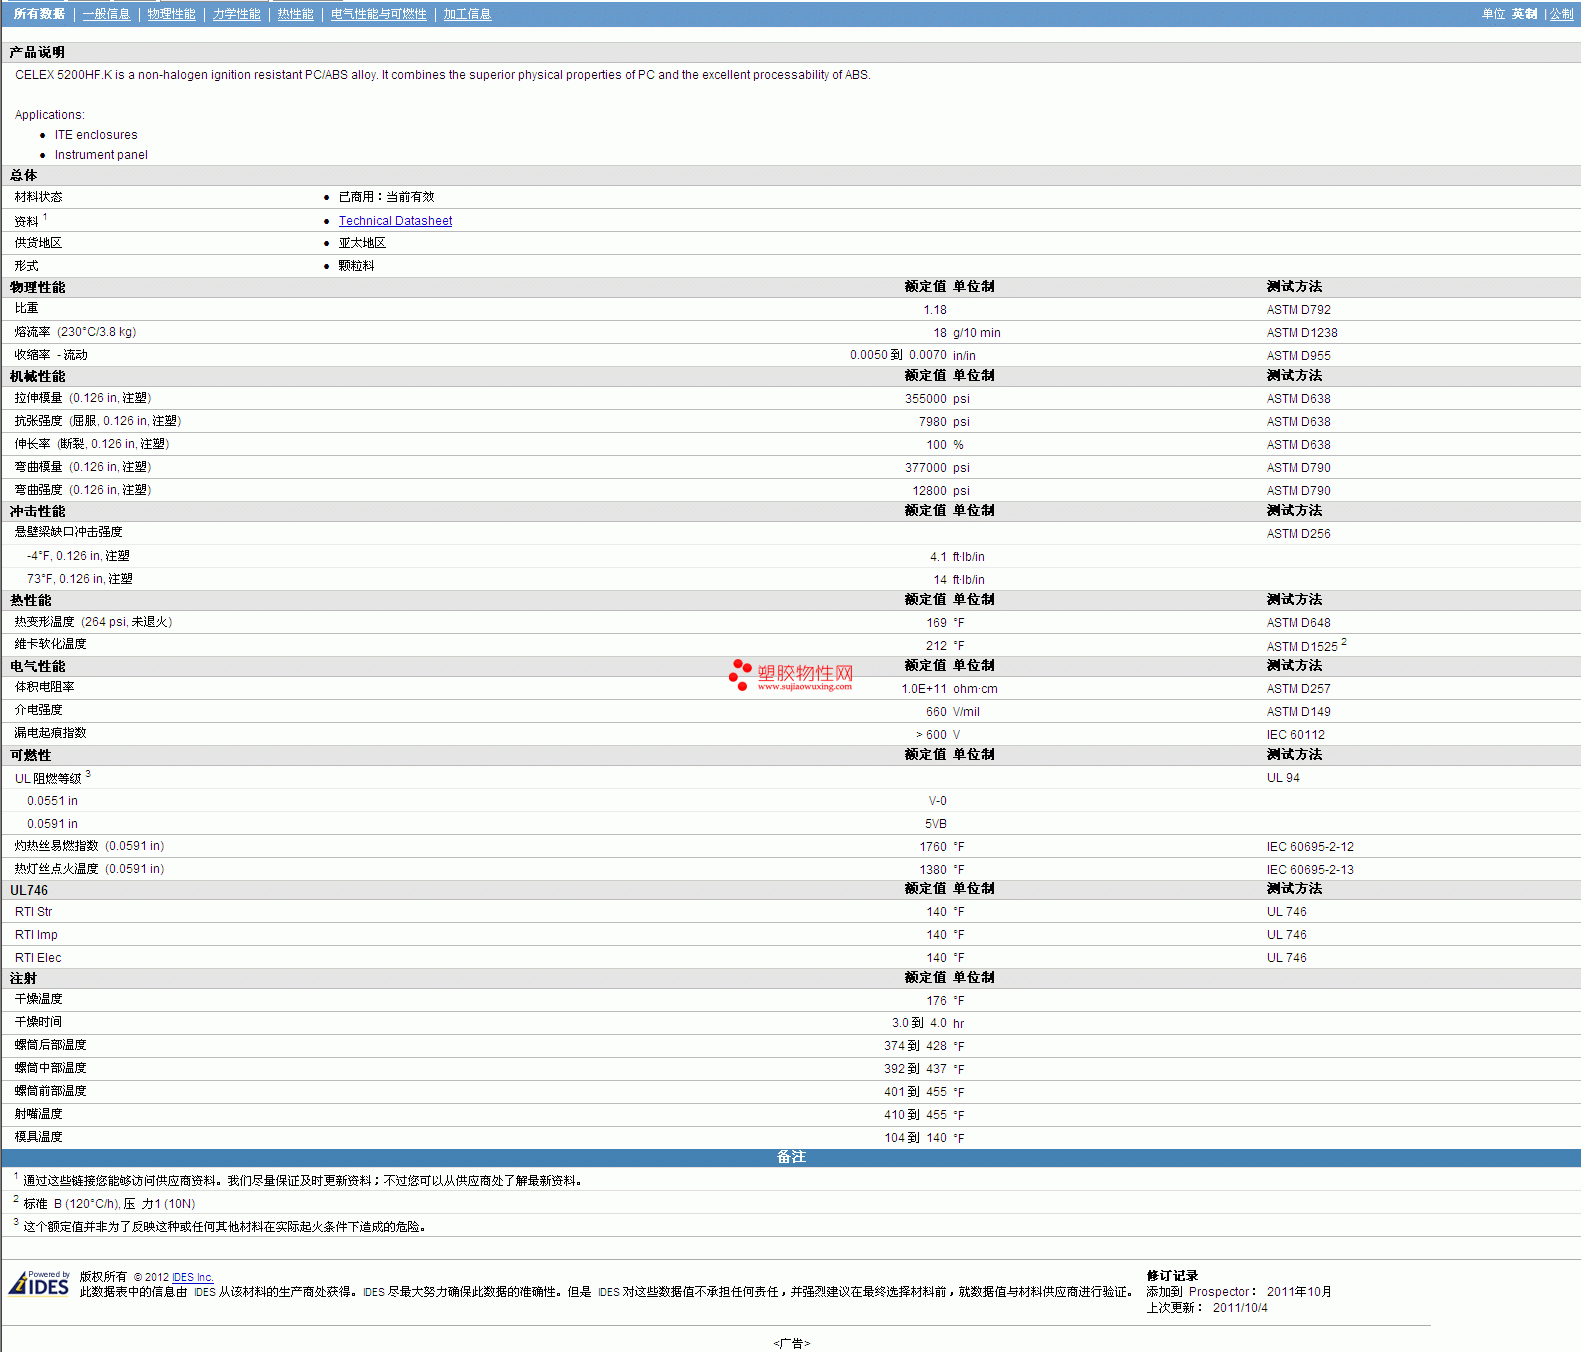Click the 热变形温度 row label
The width and height of the screenshot is (1581, 1352).
pos(93,622)
